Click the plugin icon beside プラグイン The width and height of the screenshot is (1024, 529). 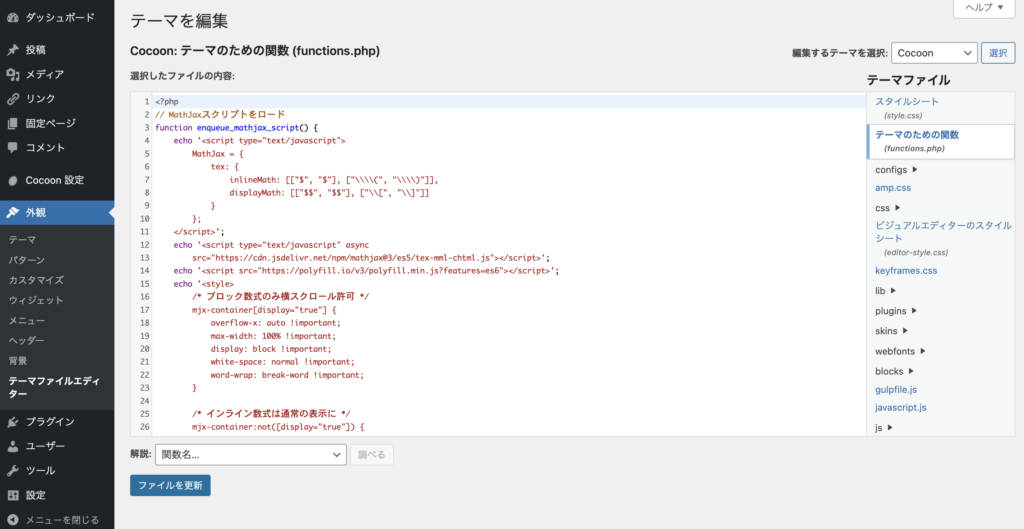[12, 422]
